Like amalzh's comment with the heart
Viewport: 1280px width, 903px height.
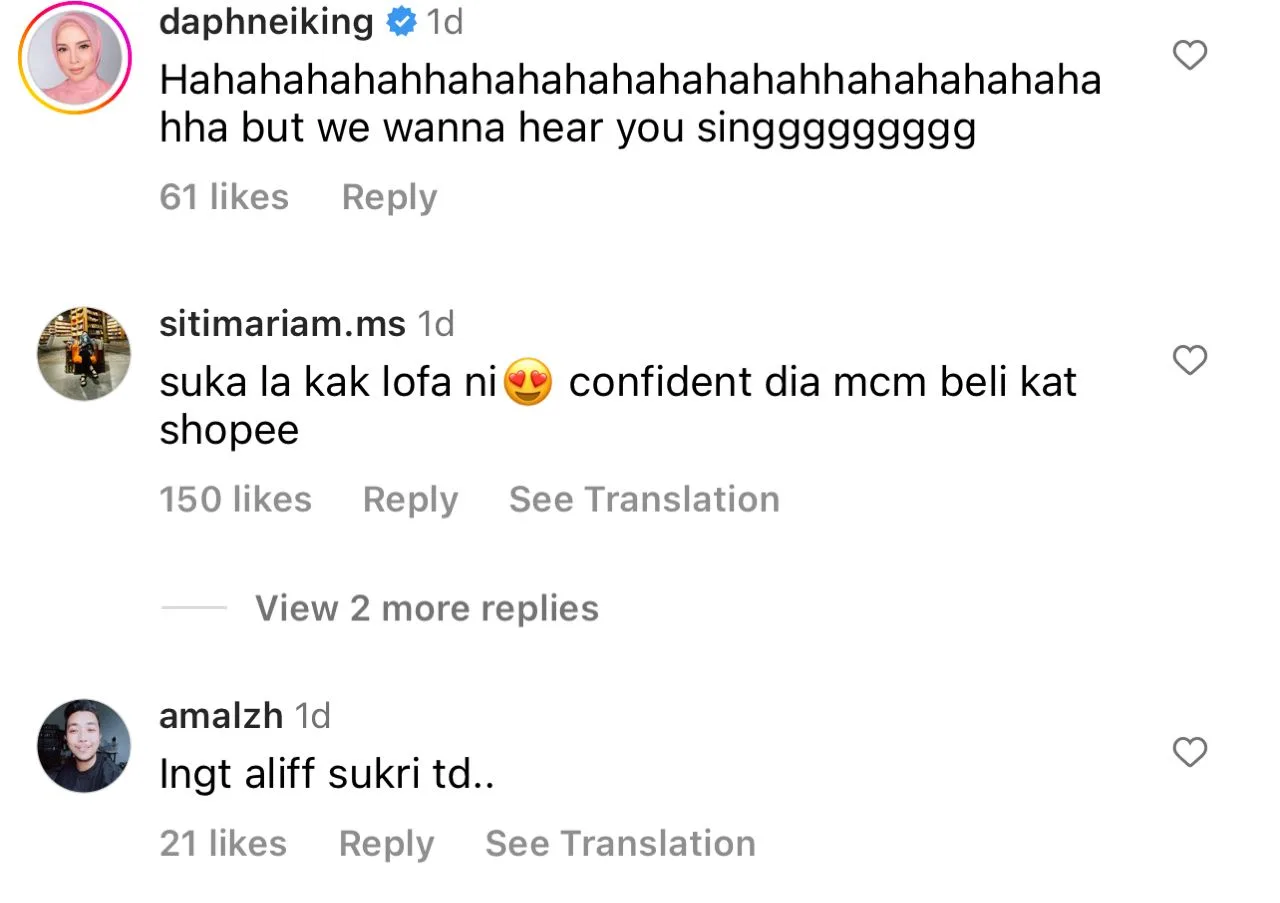(1189, 752)
